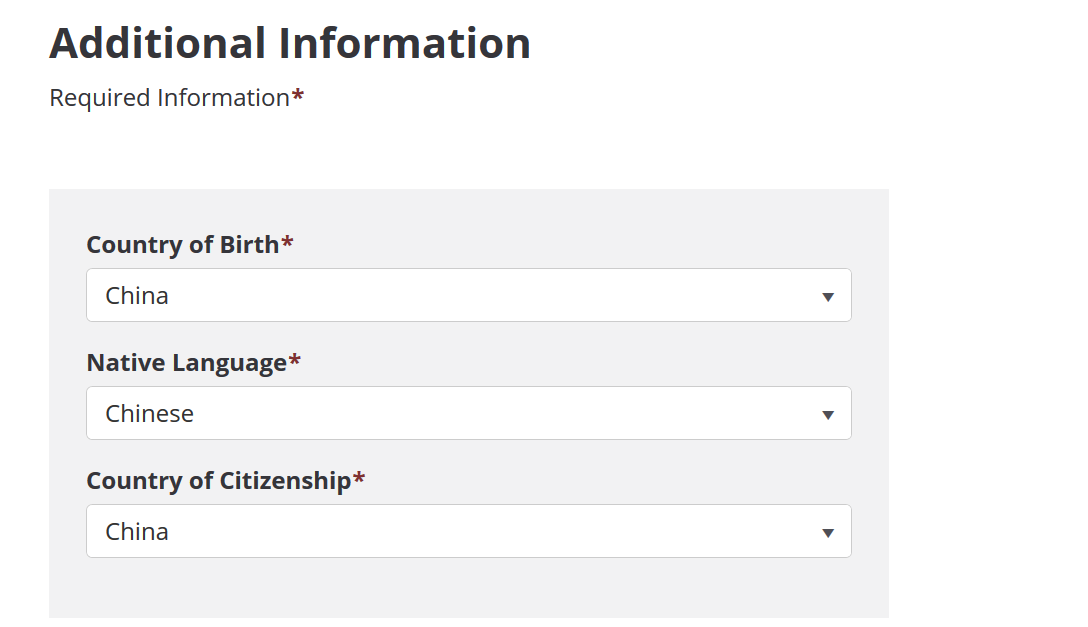Click the Country of Citizenship label
Viewport: 1088px width, 627px height.
click(219, 481)
